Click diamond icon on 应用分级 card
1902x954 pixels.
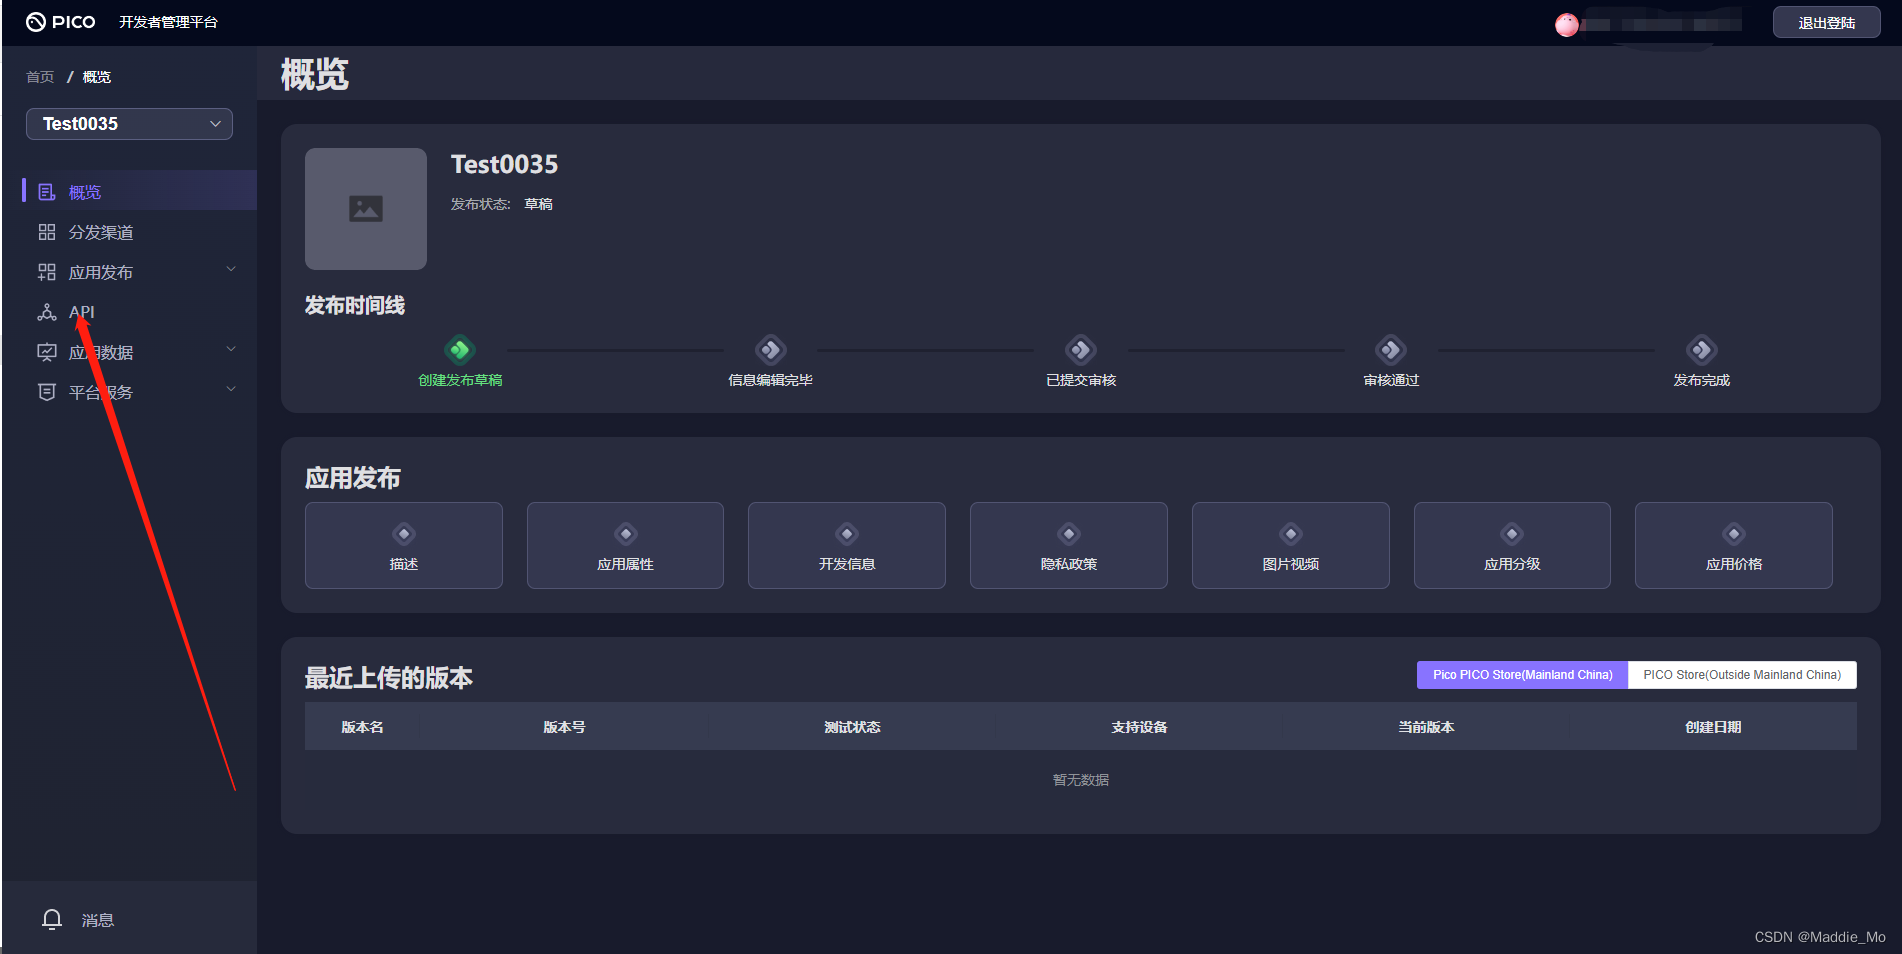[1512, 534]
